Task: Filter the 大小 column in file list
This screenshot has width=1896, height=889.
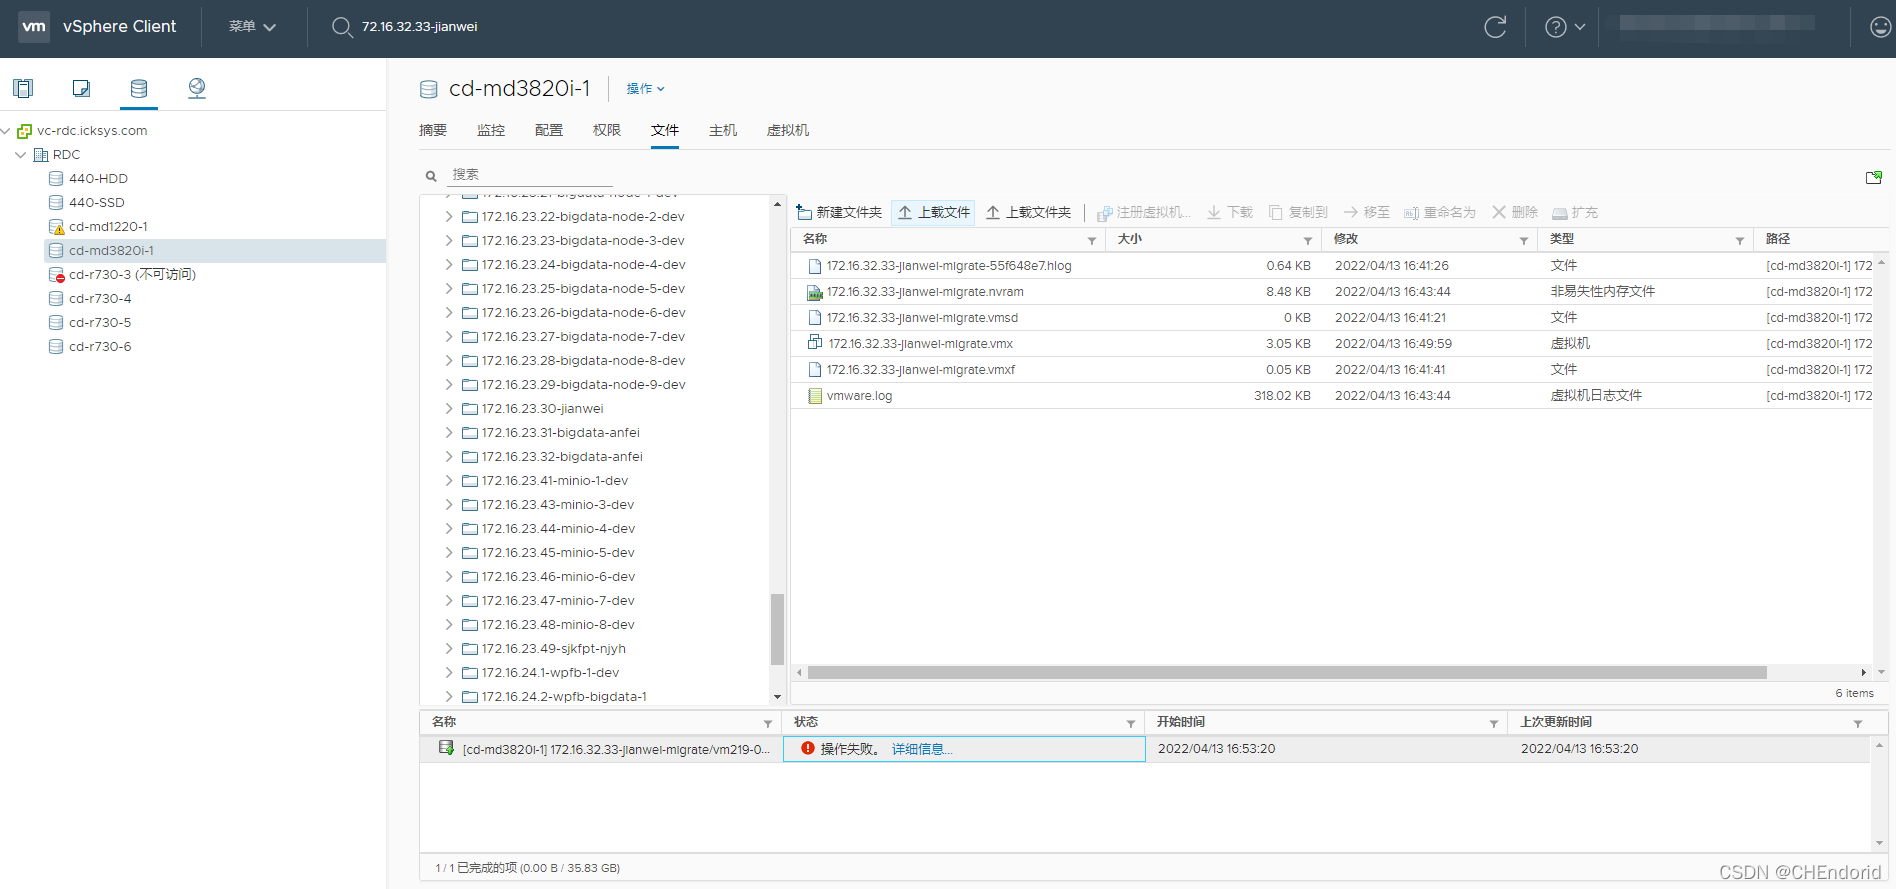Action: pos(1308,241)
